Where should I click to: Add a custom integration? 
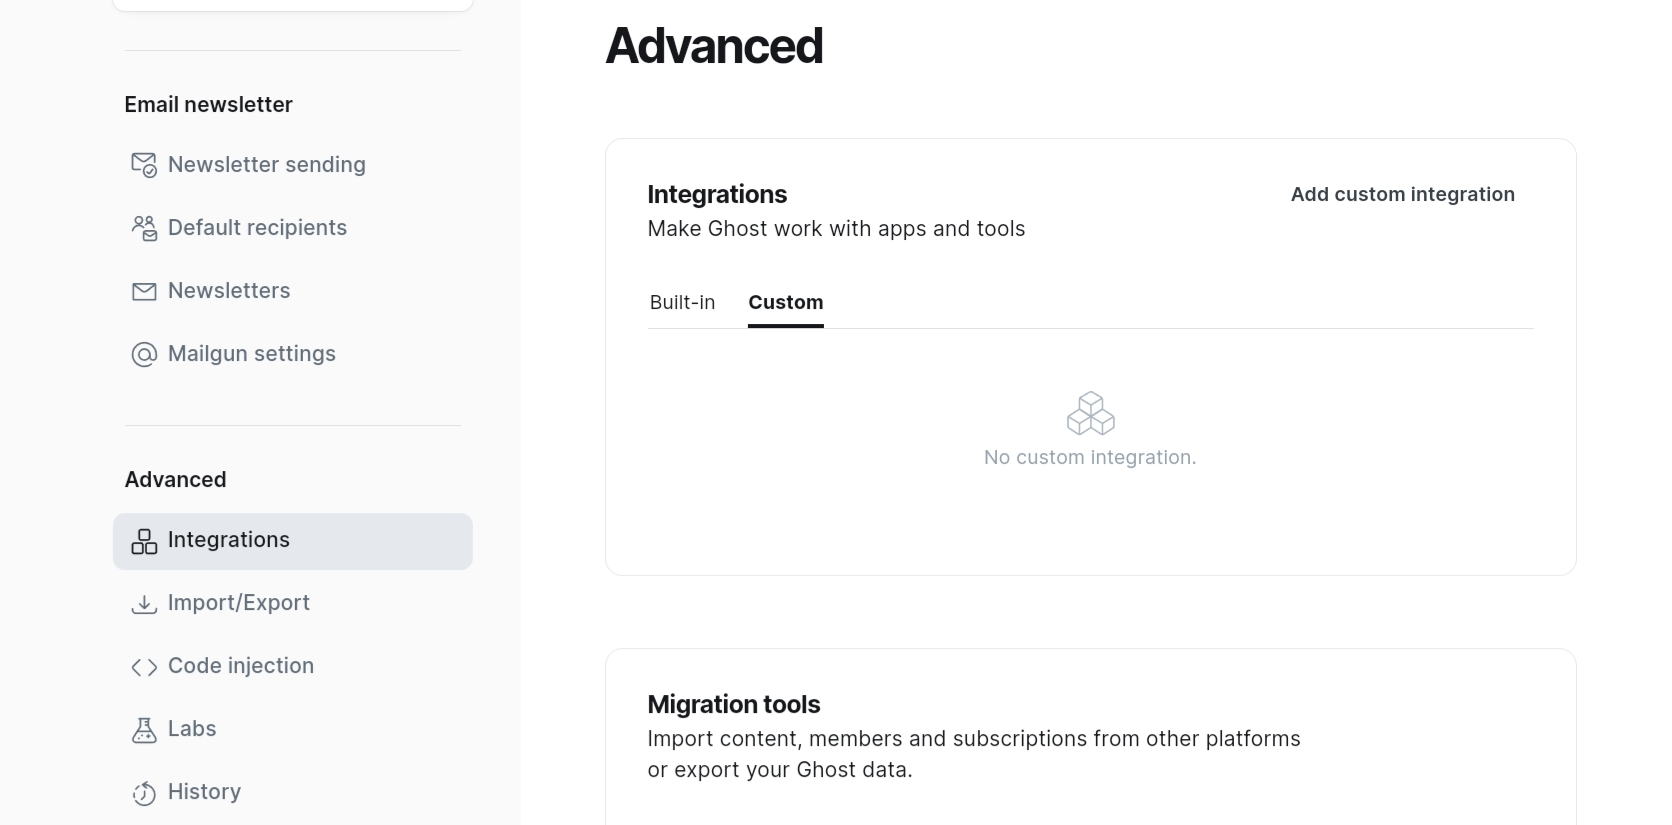point(1402,194)
